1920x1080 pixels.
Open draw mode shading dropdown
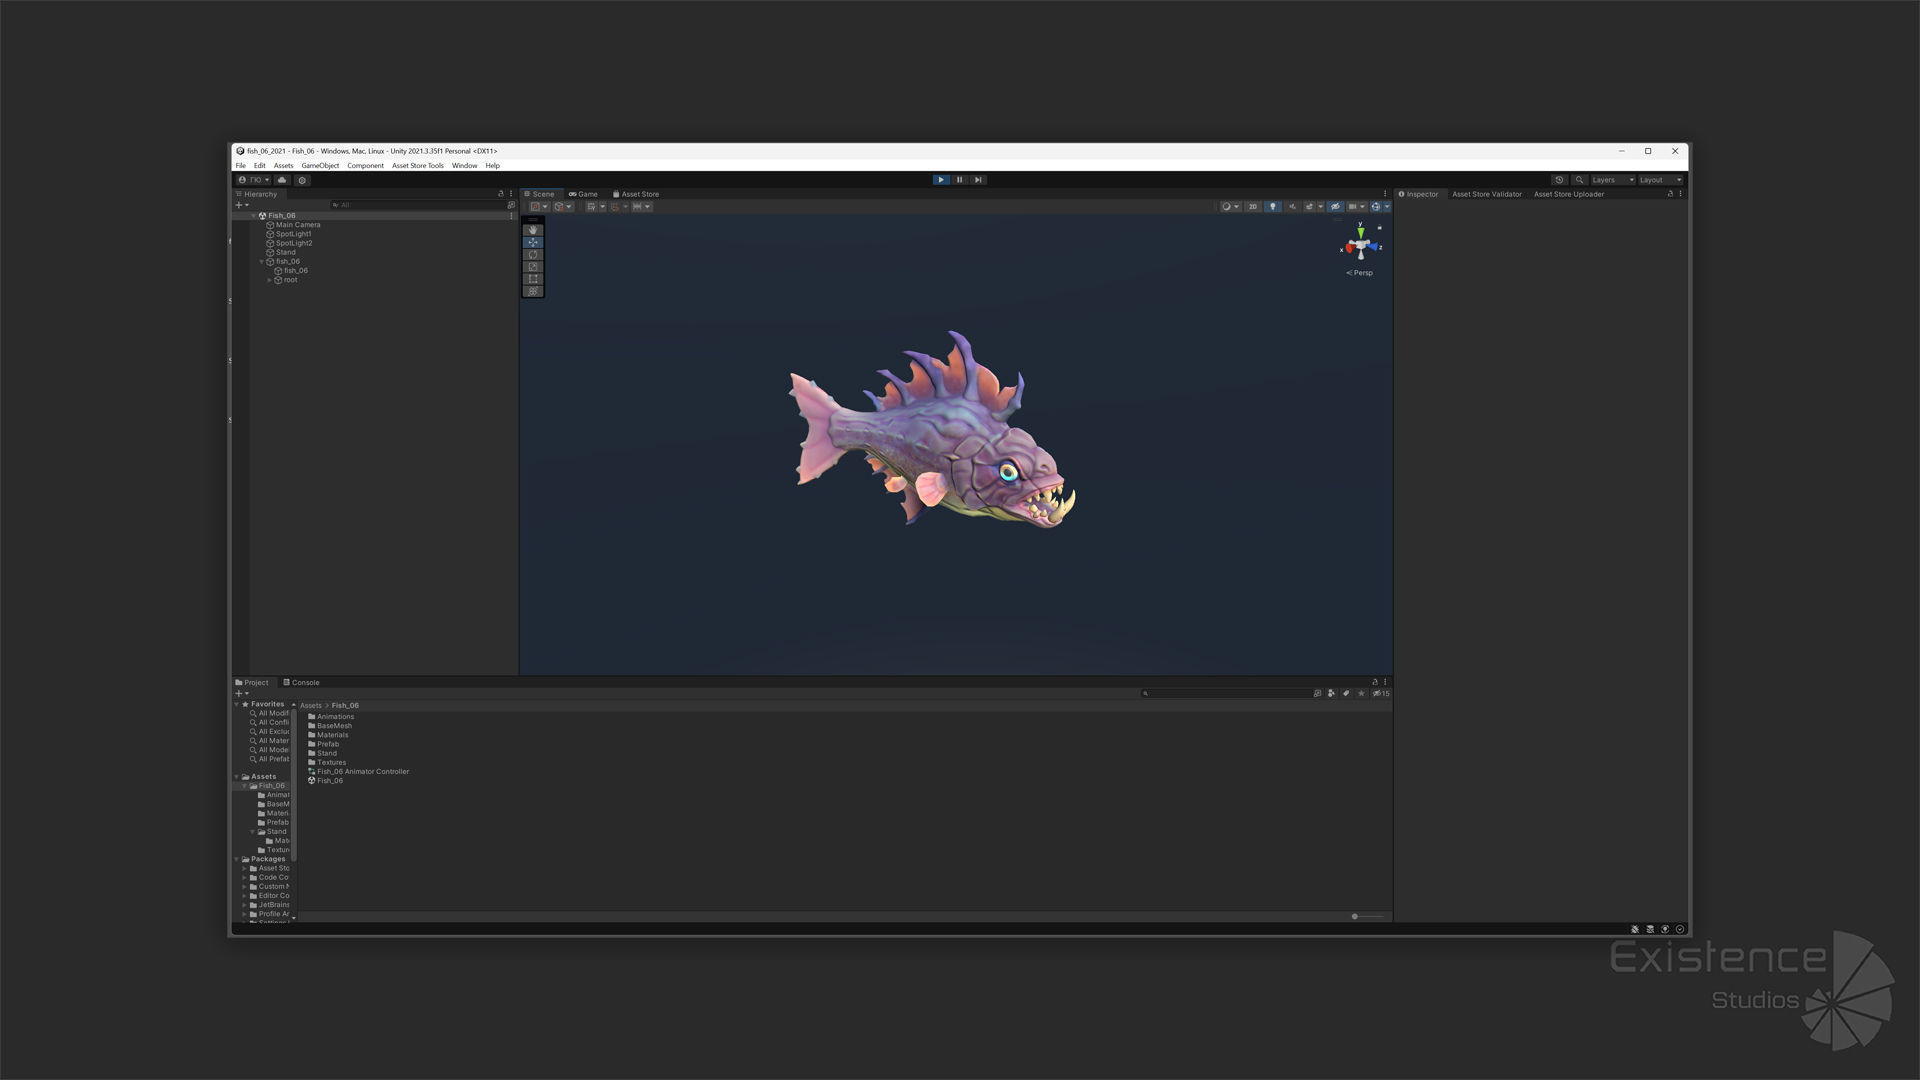tap(1230, 206)
